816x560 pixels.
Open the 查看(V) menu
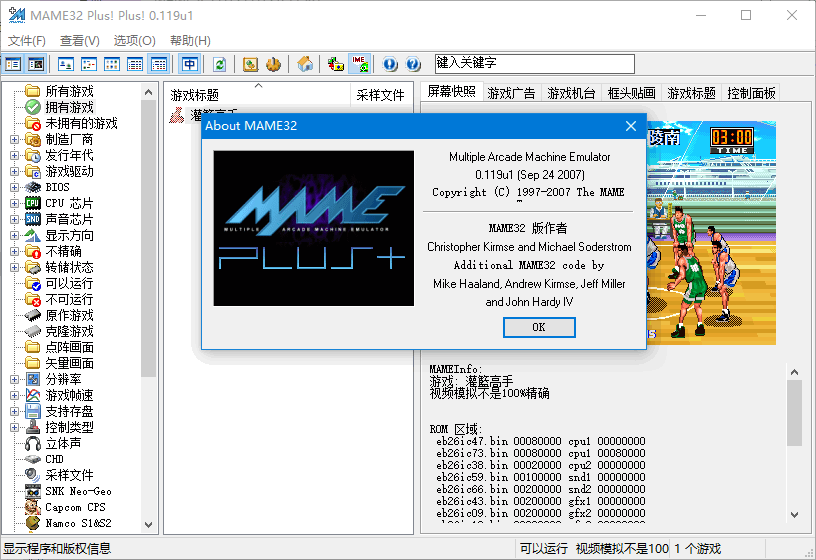80,41
